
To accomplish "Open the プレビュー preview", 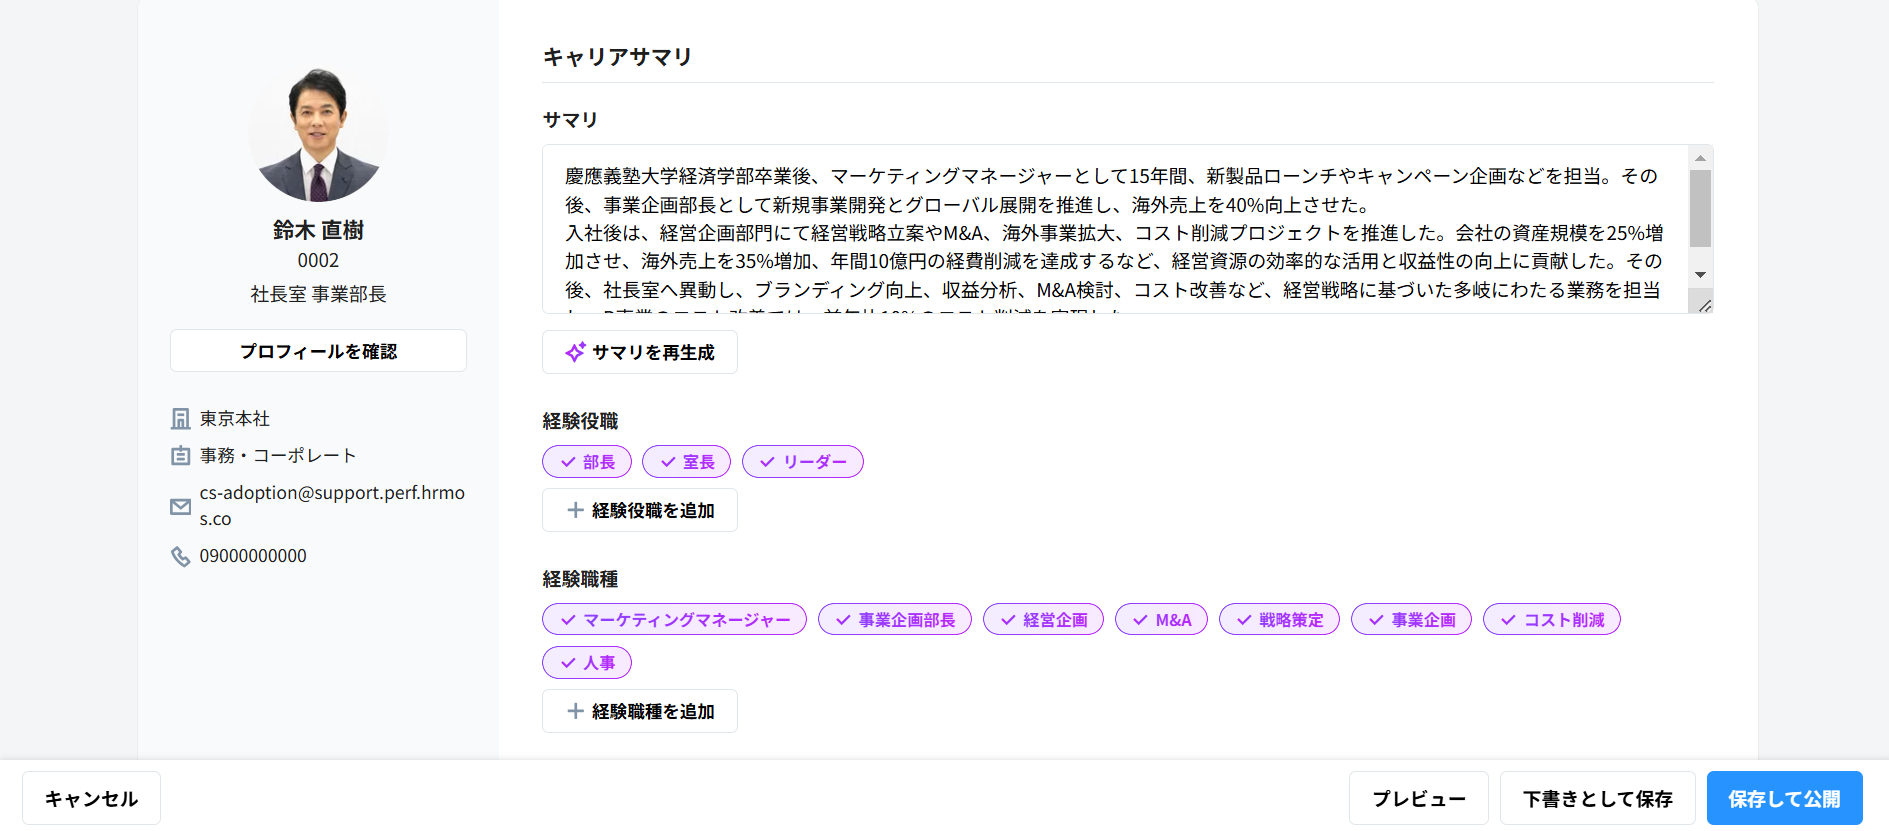I will click(1418, 798).
